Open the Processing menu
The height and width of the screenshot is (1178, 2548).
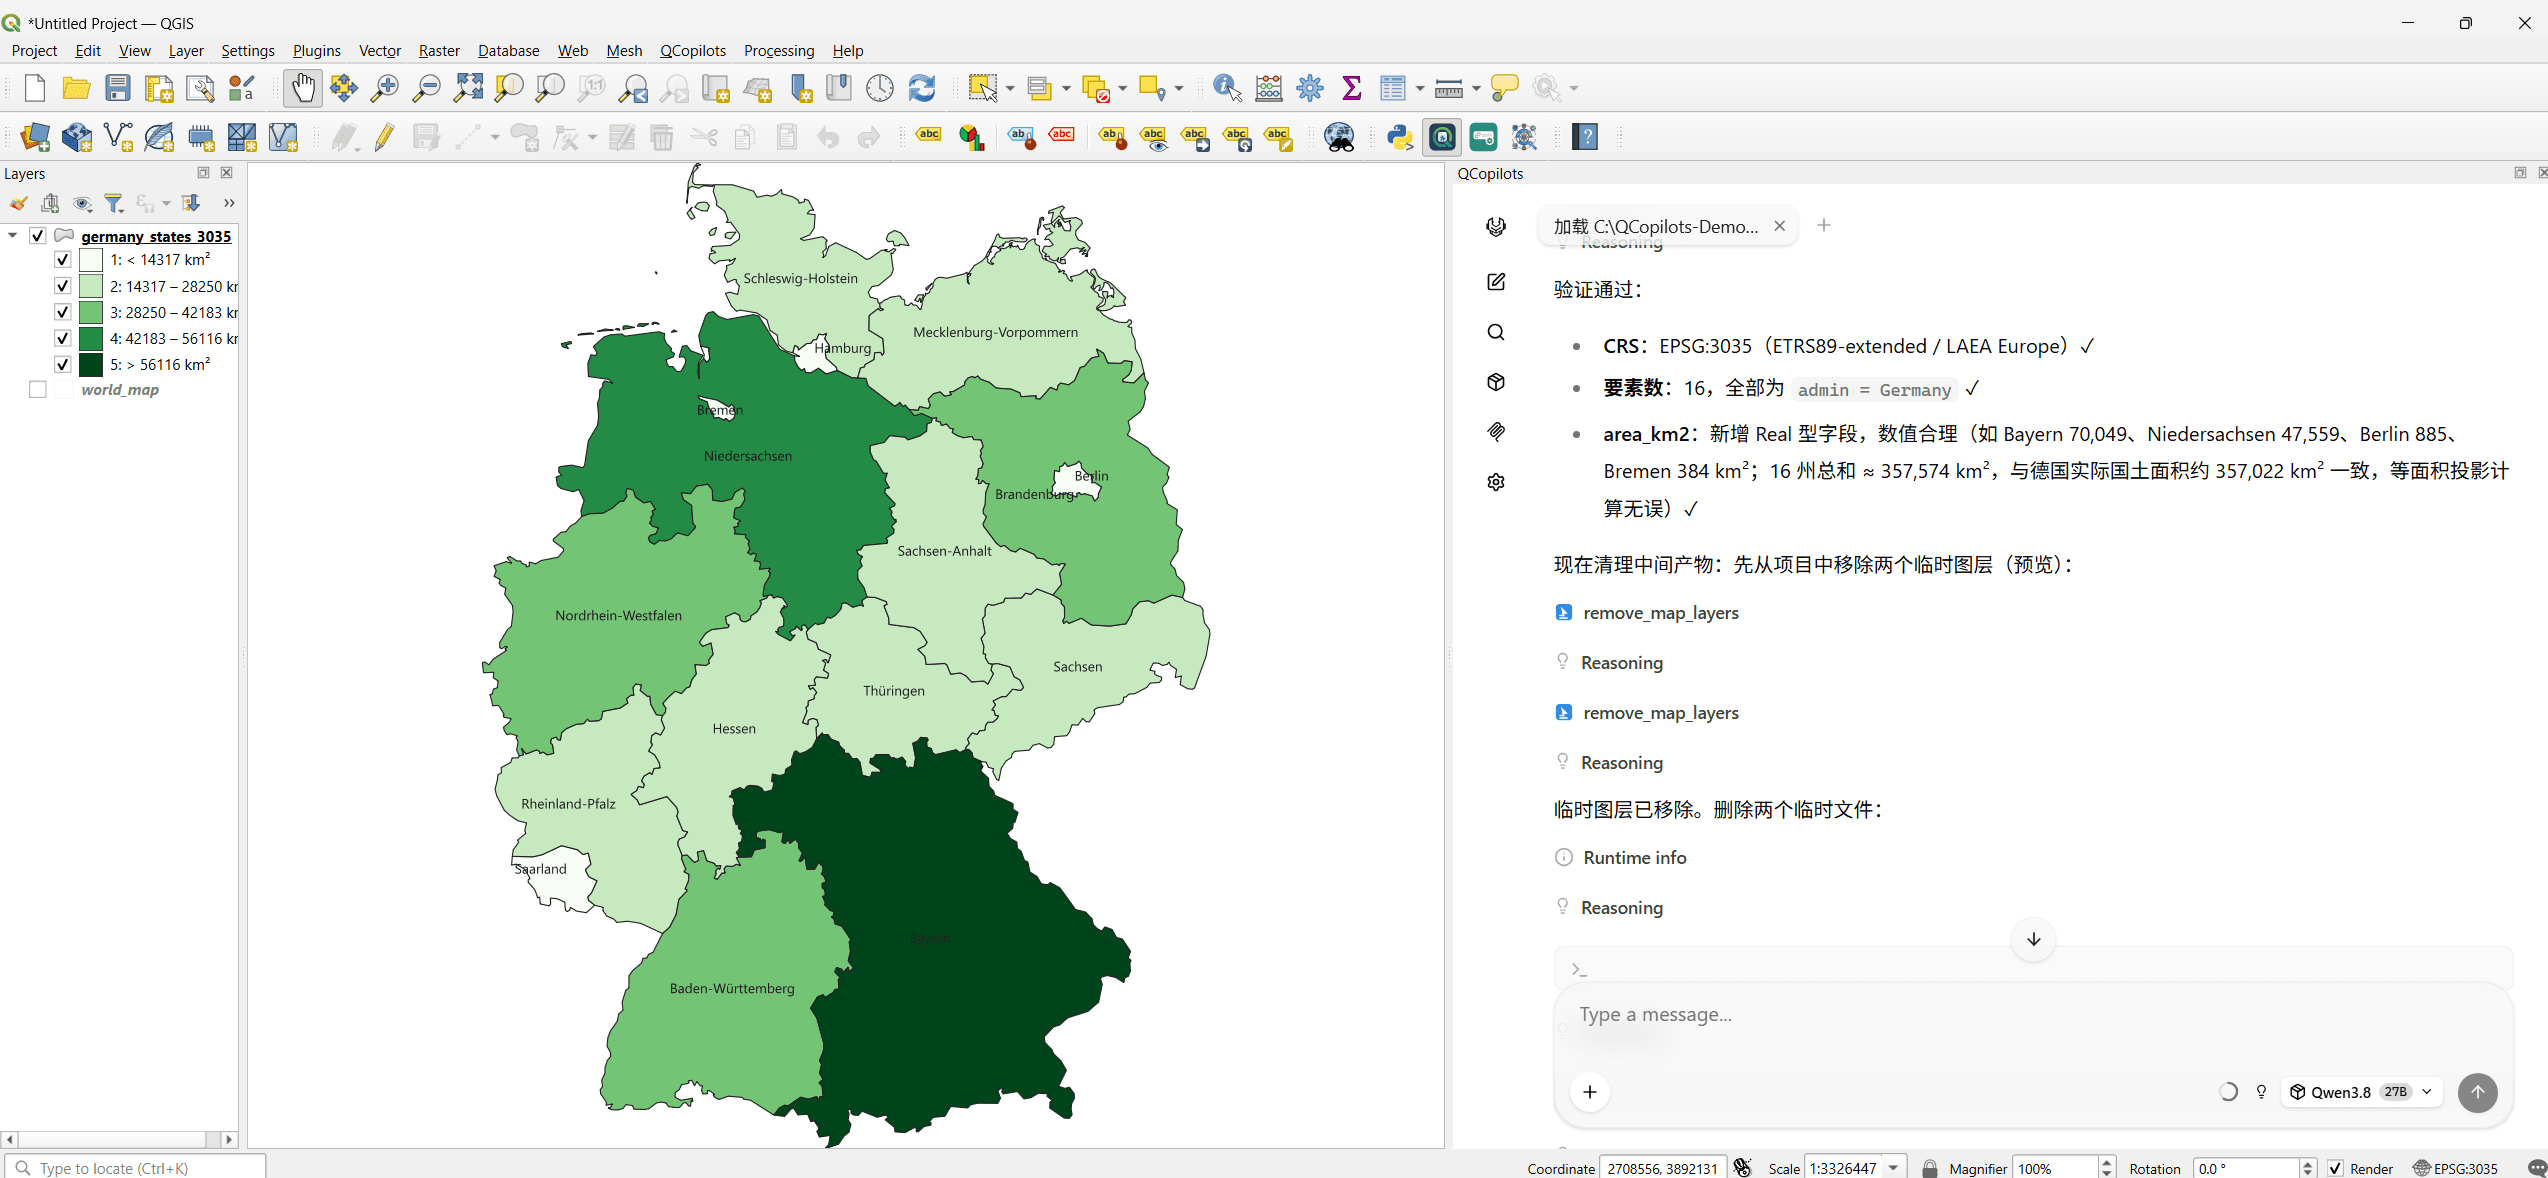779,50
